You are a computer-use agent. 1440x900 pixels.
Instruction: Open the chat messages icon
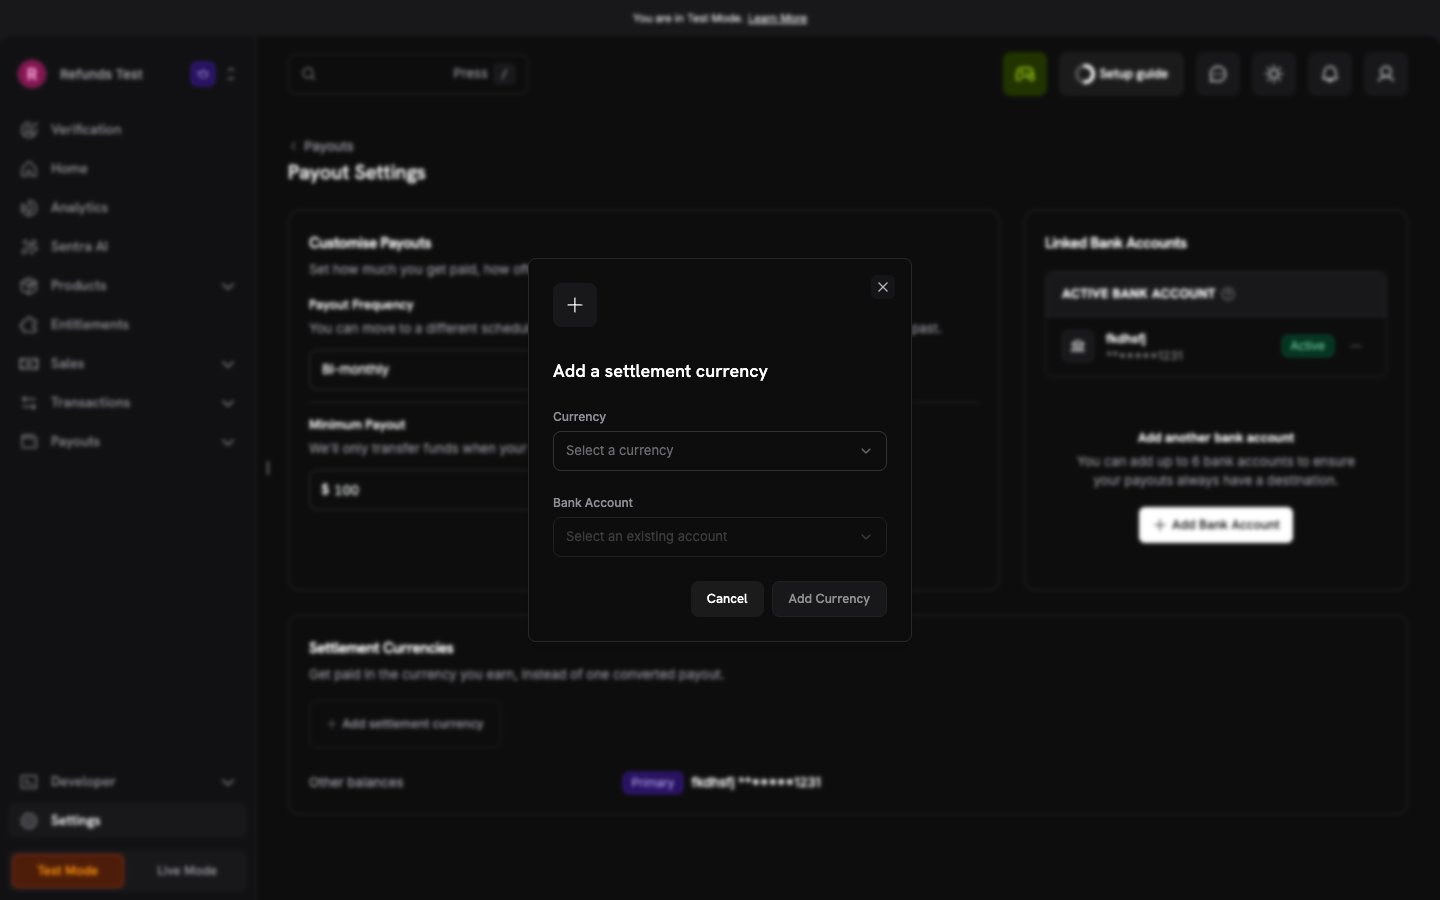pos(1218,74)
